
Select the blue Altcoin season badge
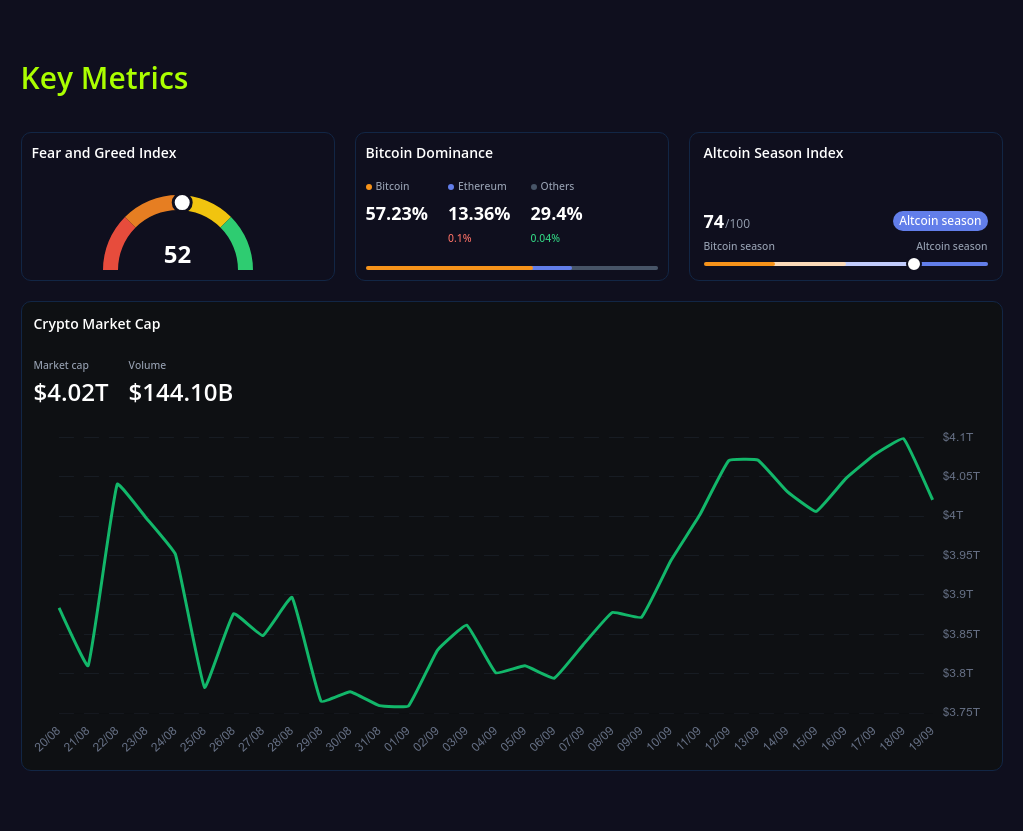click(940, 221)
